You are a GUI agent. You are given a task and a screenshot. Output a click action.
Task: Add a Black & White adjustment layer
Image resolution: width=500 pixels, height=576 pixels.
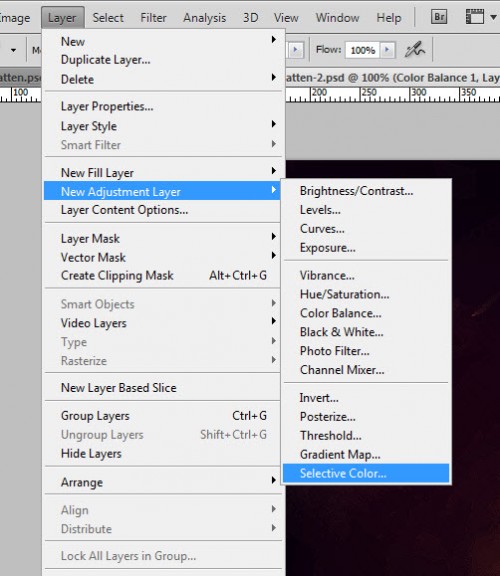coord(366,332)
